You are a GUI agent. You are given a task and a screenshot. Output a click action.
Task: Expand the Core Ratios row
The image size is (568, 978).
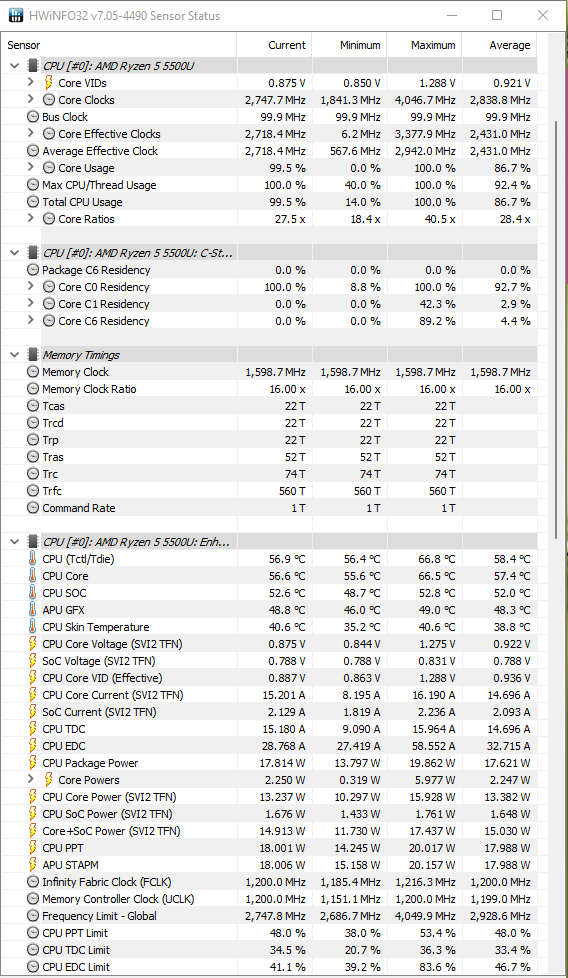(x=31, y=219)
